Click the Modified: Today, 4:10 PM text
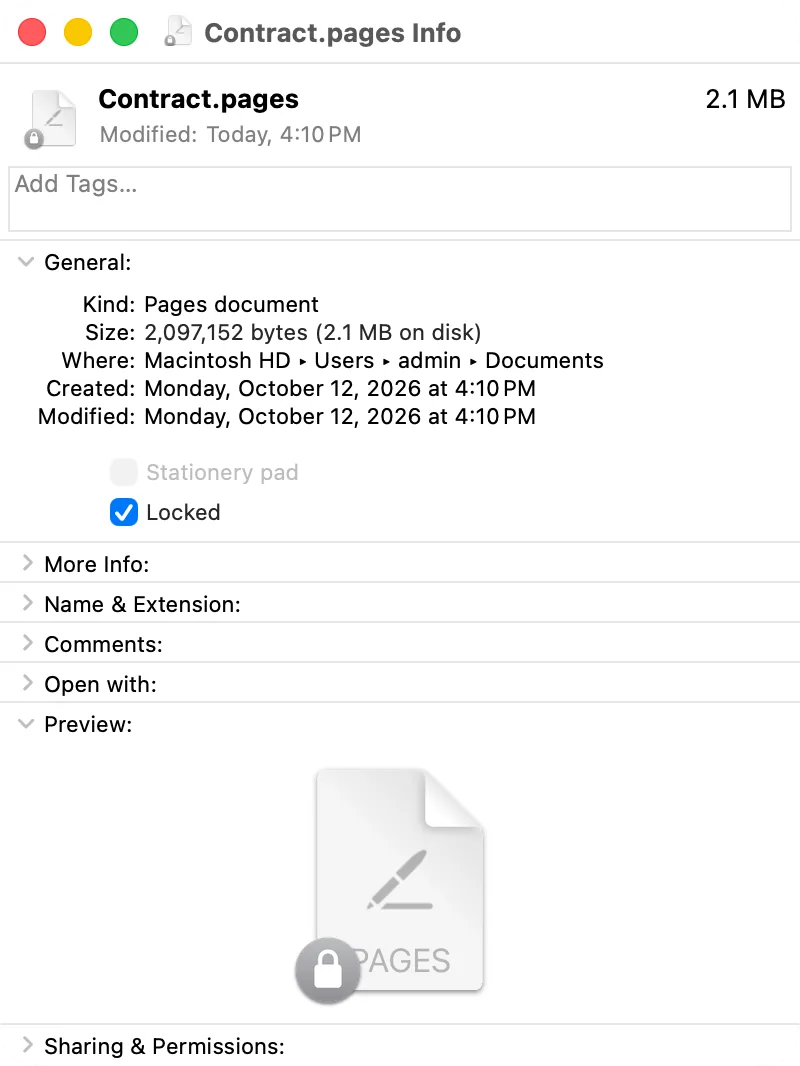The width and height of the screenshot is (800, 1066). click(x=230, y=135)
